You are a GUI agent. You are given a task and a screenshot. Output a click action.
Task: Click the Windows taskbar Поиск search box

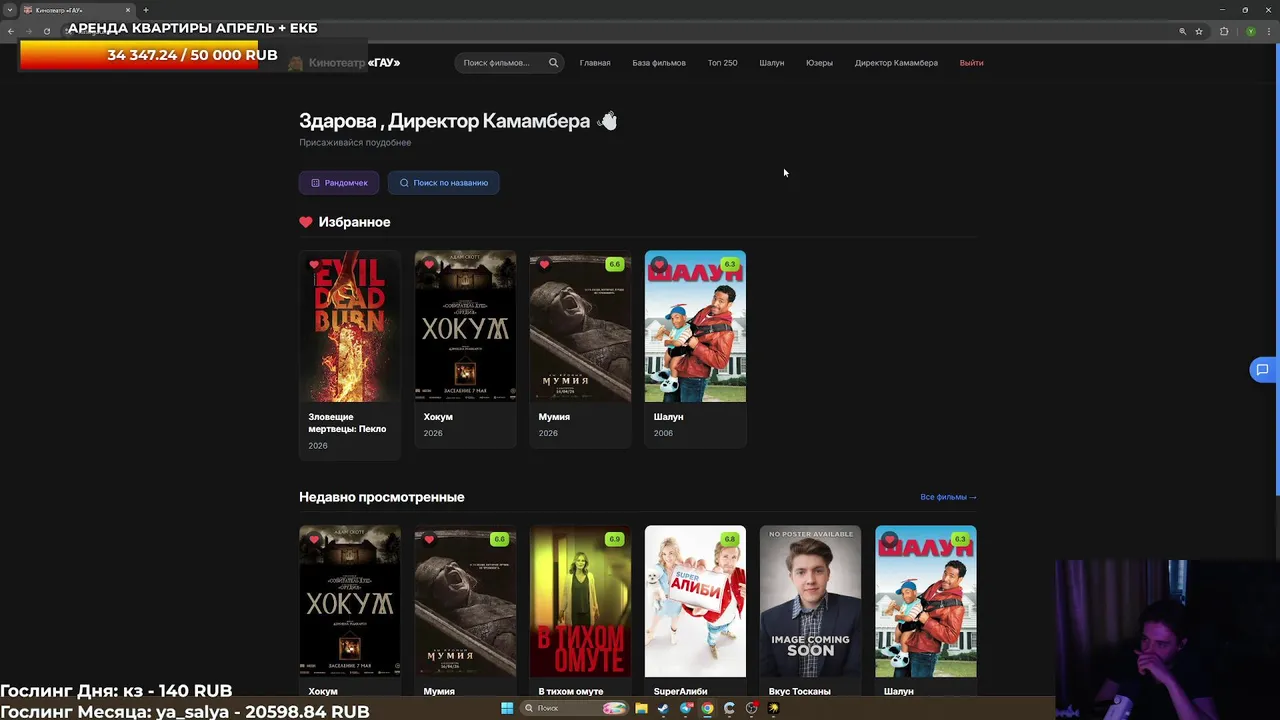(574, 708)
